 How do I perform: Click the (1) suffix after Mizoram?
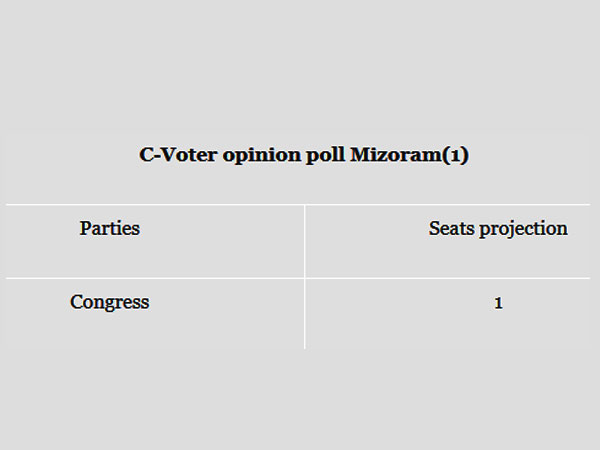(456, 157)
